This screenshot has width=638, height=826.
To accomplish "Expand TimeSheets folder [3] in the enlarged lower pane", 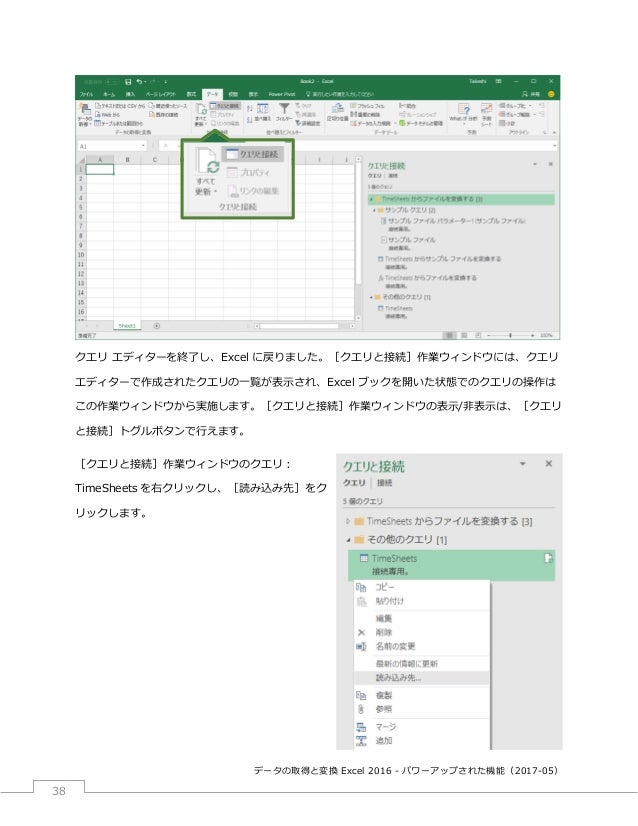I will [x=348, y=521].
